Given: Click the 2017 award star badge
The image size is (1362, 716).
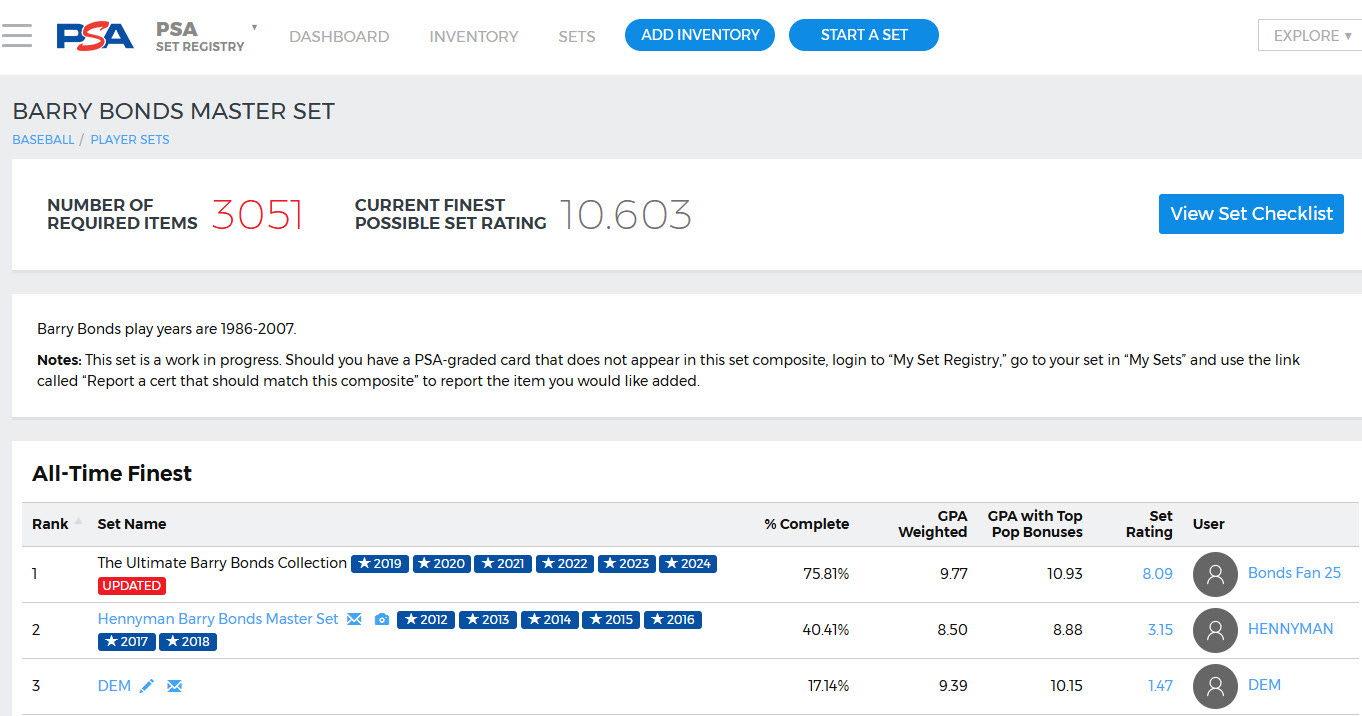Looking at the screenshot, I should point(127,642).
